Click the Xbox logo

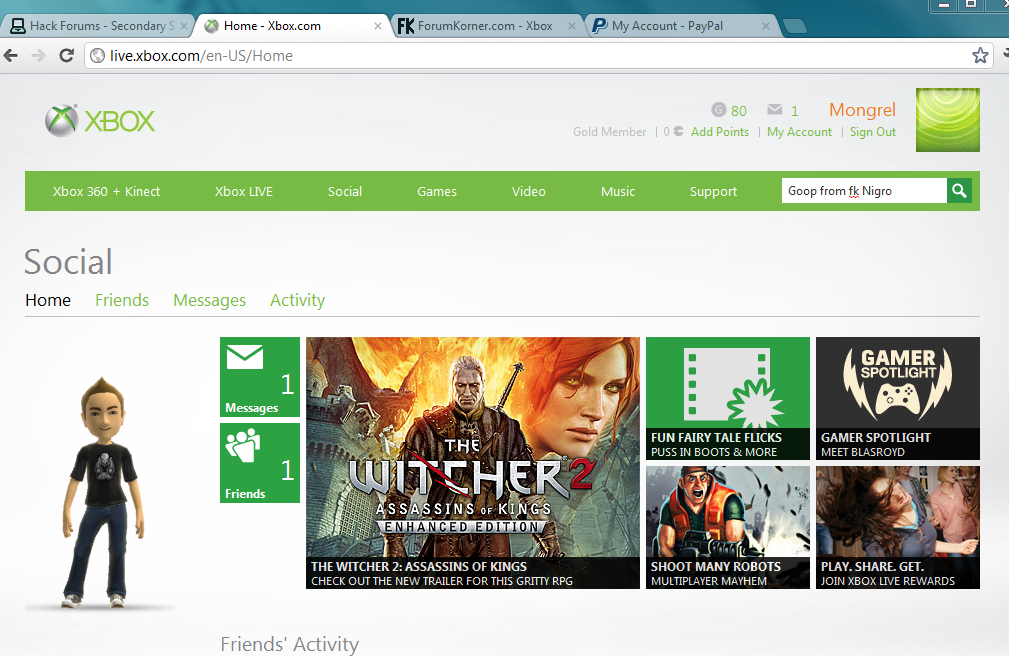tap(100, 120)
